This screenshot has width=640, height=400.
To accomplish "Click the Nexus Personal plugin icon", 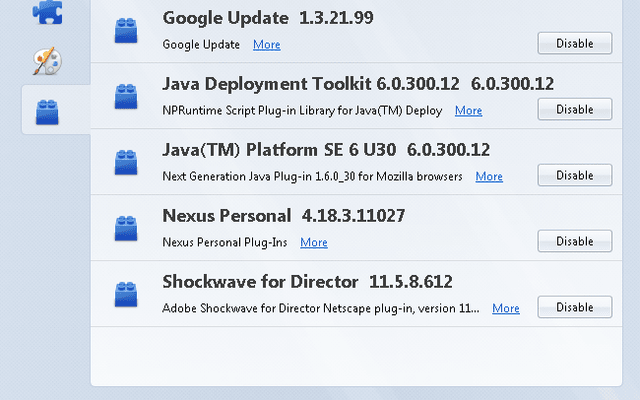I will coord(126,228).
